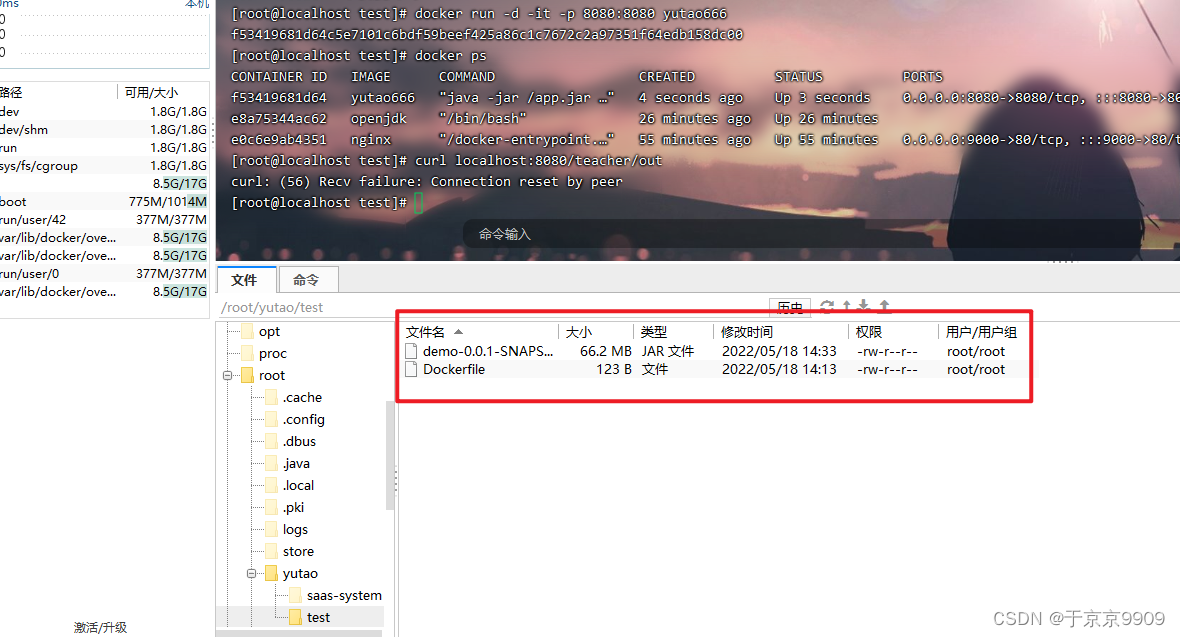Select the sys/fs/cgroup disk row
Screen dimensions: 1180x637
click(x=104, y=166)
